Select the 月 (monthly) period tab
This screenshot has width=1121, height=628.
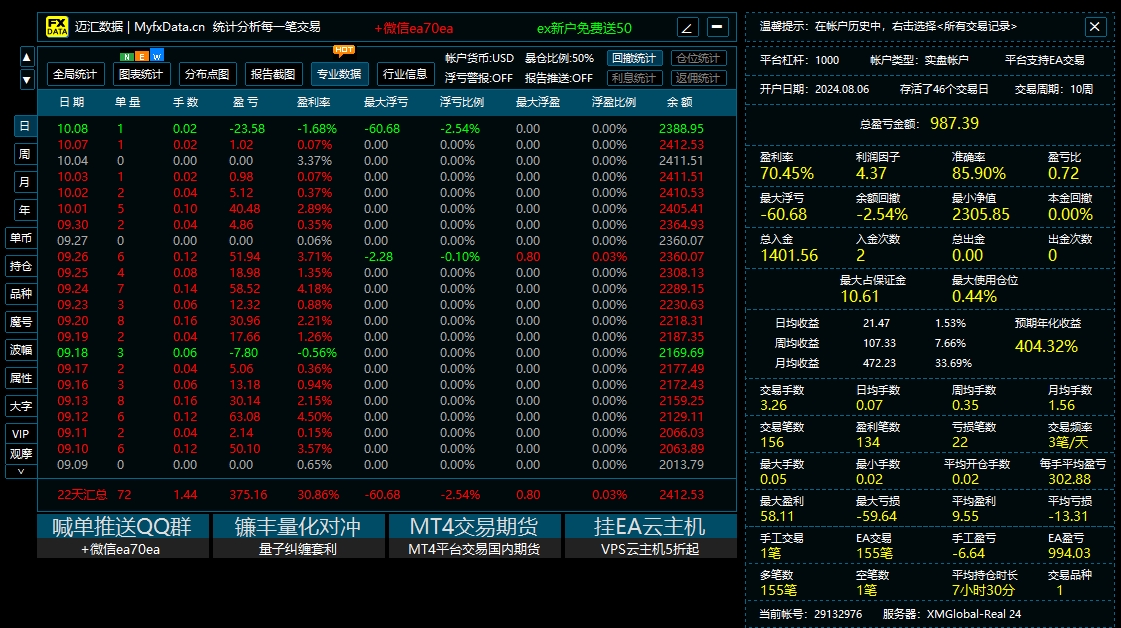coord(24,182)
